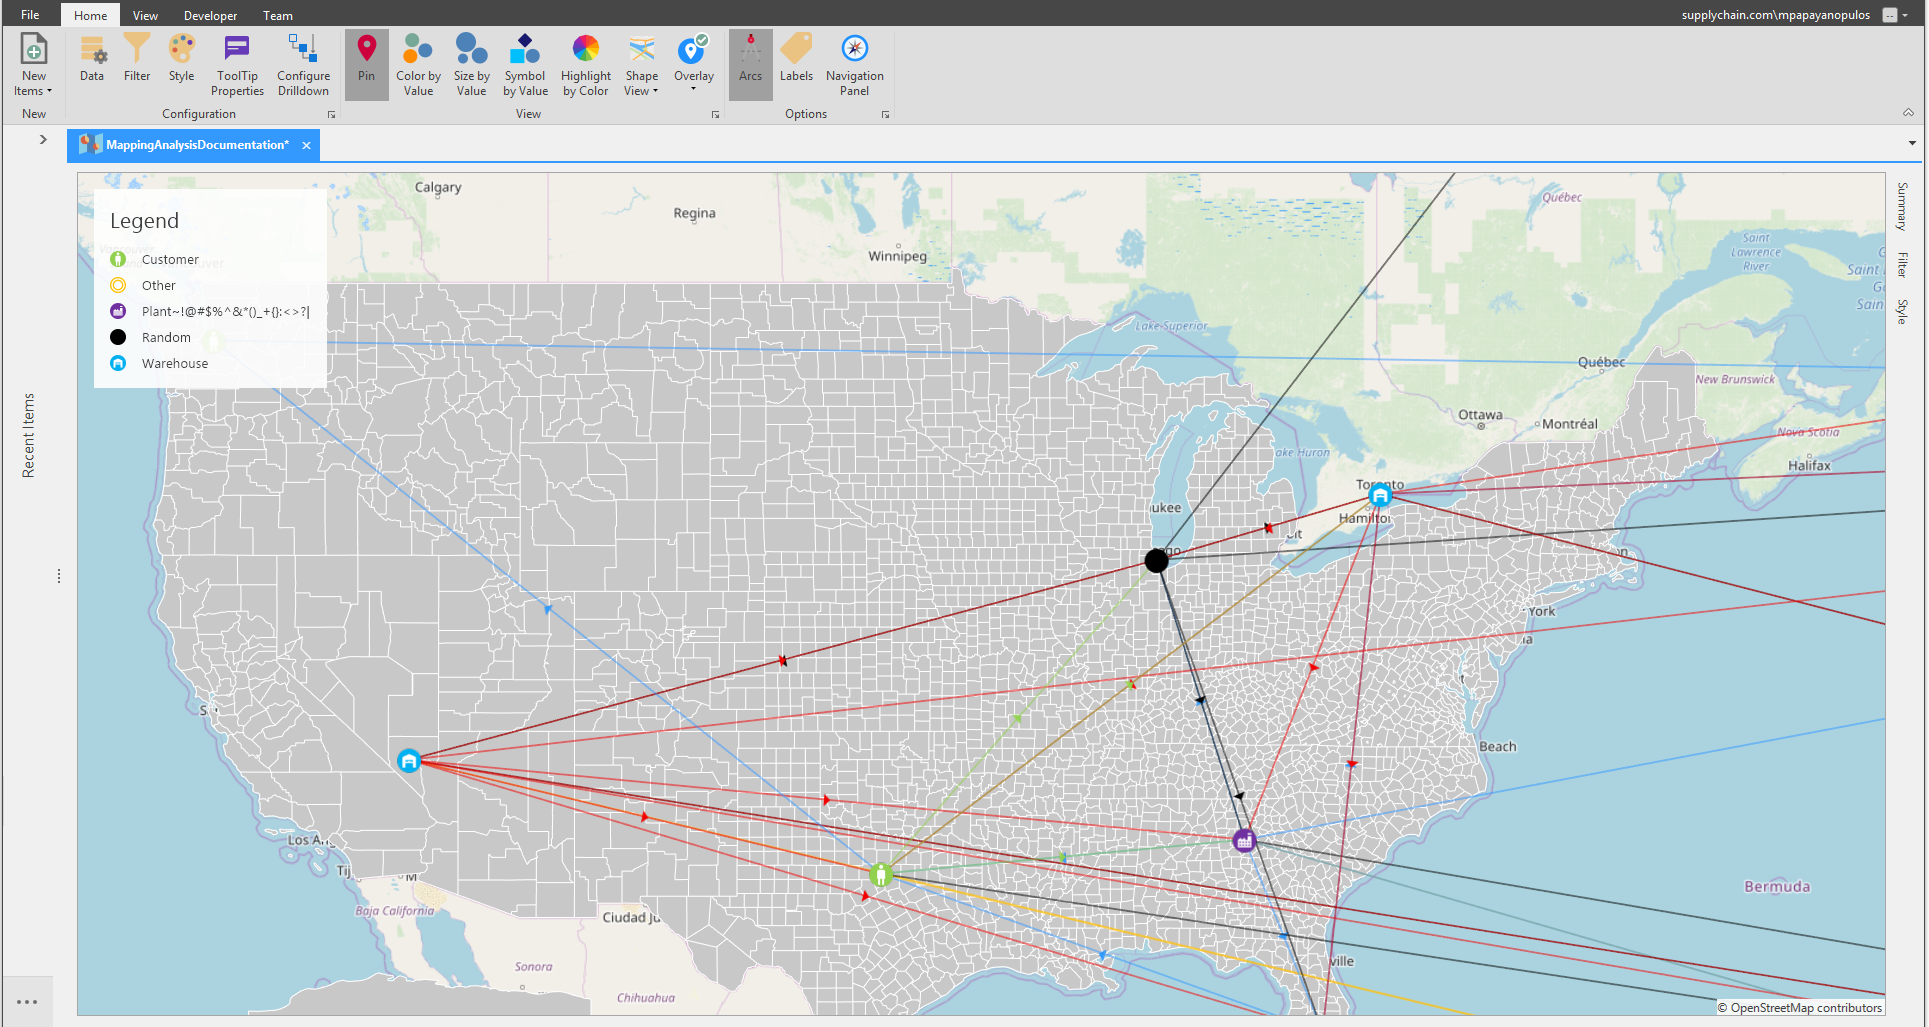Click the Random legend black circle
Image resolution: width=1929 pixels, height=1027 pixels.
click(x=118, y=337)
